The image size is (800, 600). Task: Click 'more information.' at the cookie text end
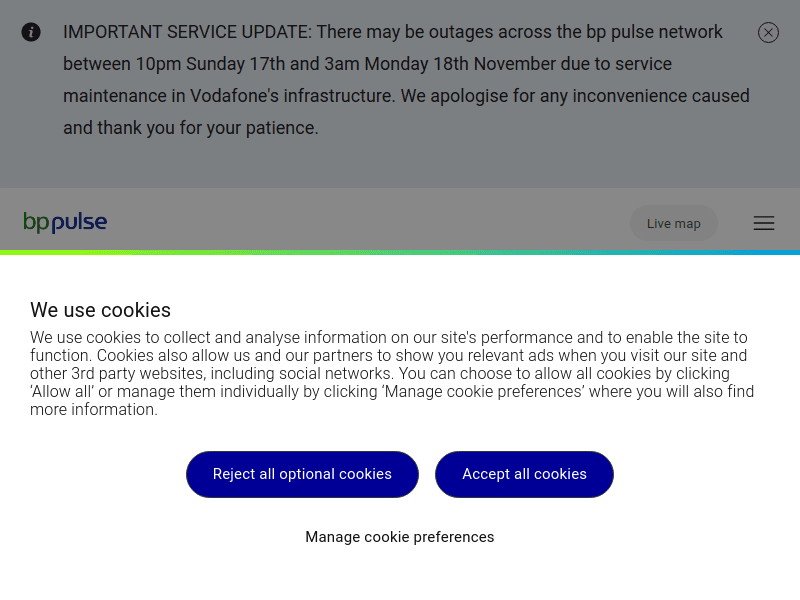click(94, 410)
